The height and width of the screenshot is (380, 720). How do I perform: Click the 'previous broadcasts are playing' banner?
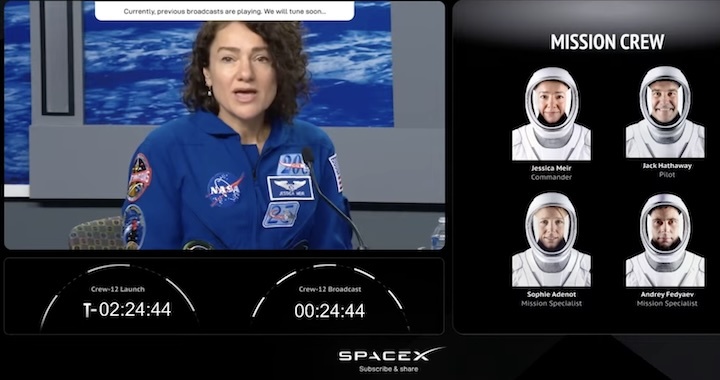(x=225, y=11)
